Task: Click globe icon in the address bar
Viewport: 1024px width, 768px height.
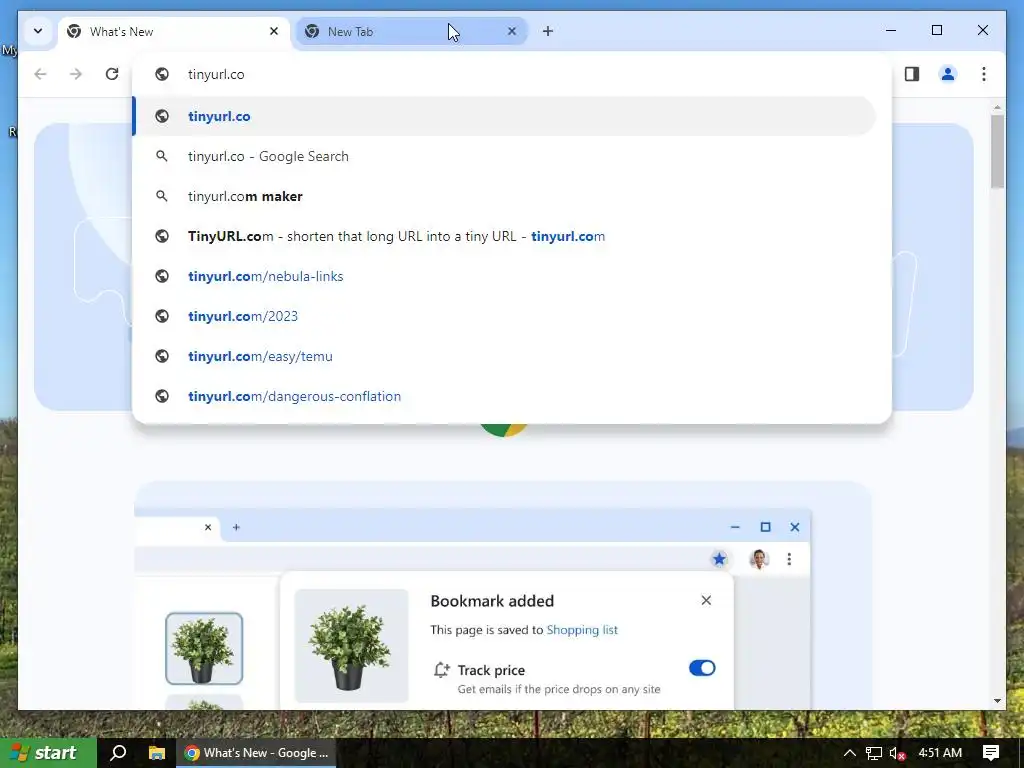Action: (162, 74)
